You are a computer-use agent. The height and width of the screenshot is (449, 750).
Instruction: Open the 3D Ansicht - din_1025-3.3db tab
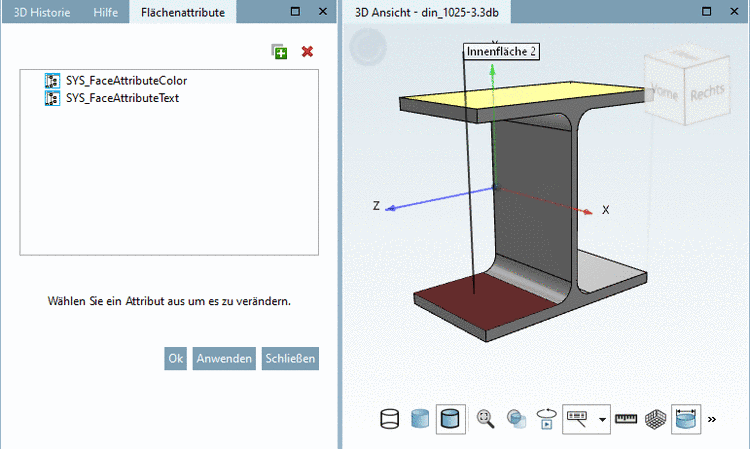427,12
